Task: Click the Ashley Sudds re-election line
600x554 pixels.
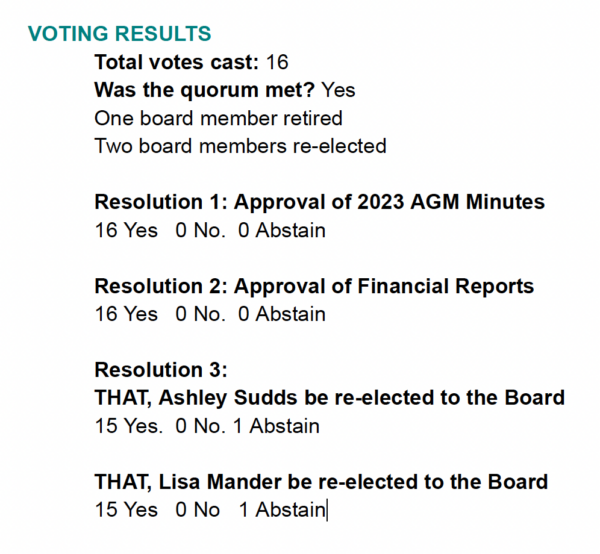Action: pyautogui.click(x=329, y=398)
